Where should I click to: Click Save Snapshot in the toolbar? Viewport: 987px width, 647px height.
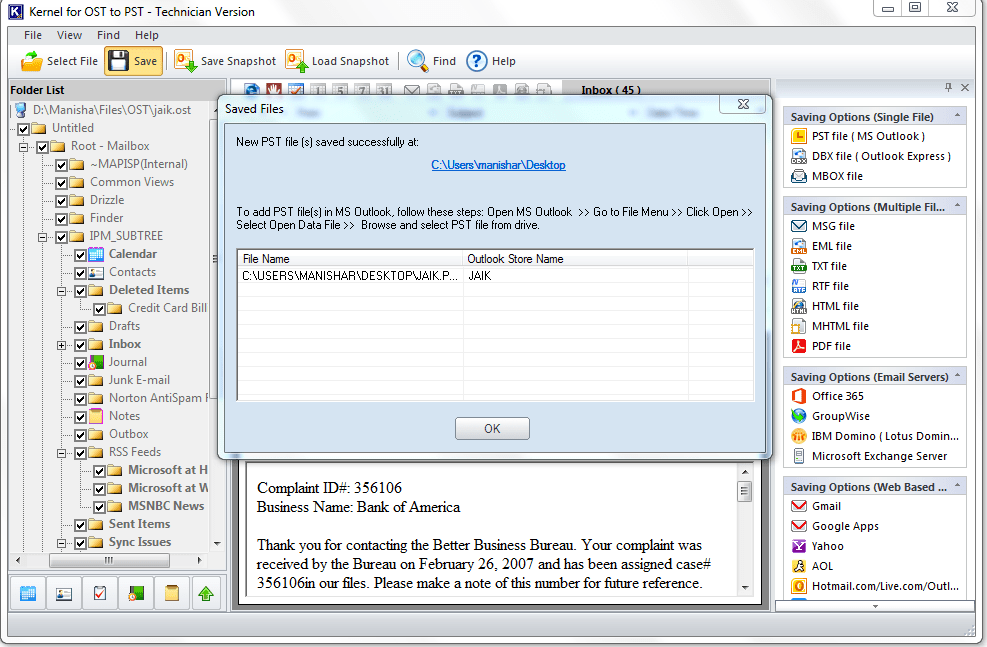[225, 61]
